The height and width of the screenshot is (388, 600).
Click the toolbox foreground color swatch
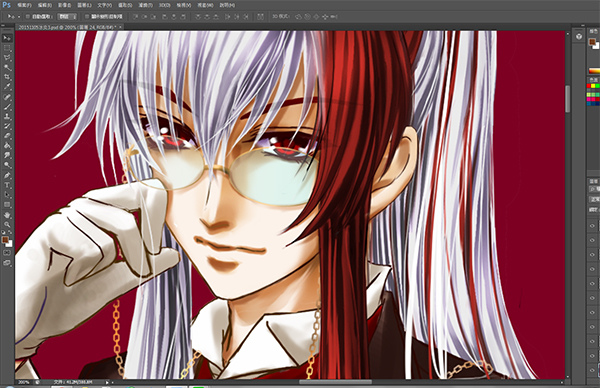point(5,240)
